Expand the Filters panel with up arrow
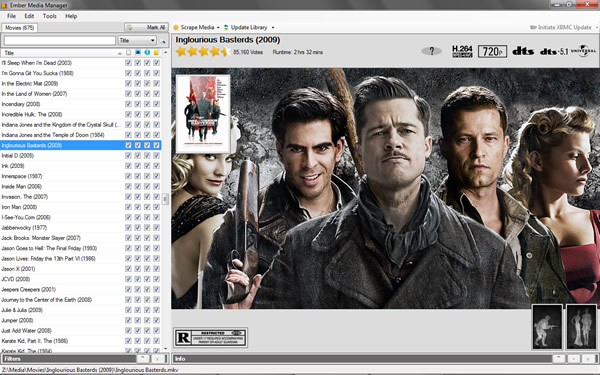Viewport: 600px width, 375px height. [143, 359]
